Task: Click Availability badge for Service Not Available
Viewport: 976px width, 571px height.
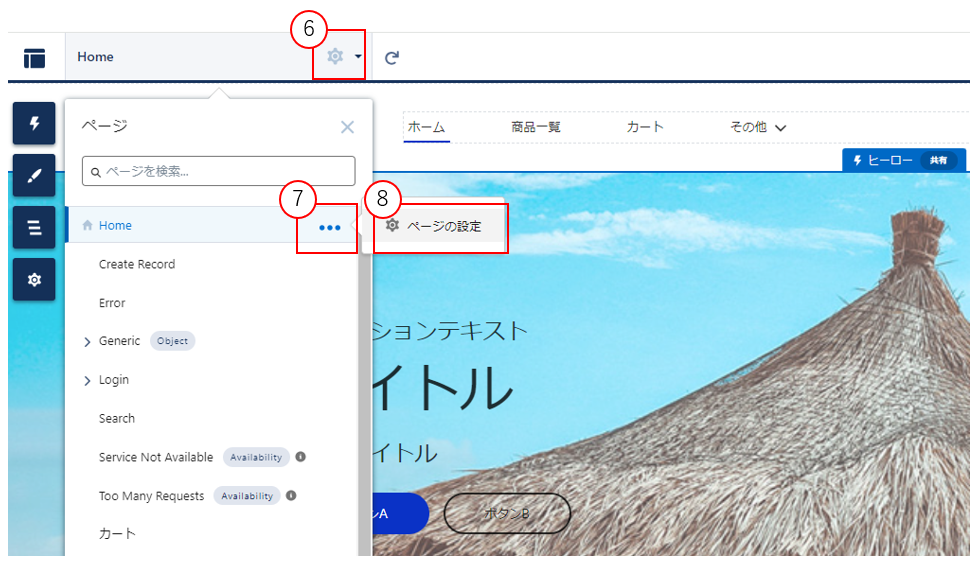Action: tap(256, 457)
